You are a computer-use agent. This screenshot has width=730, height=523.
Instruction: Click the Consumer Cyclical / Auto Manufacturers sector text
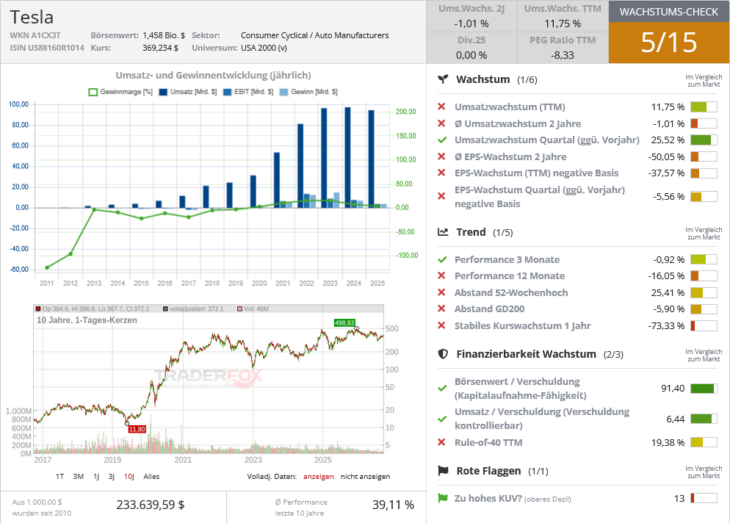[315, 35]
